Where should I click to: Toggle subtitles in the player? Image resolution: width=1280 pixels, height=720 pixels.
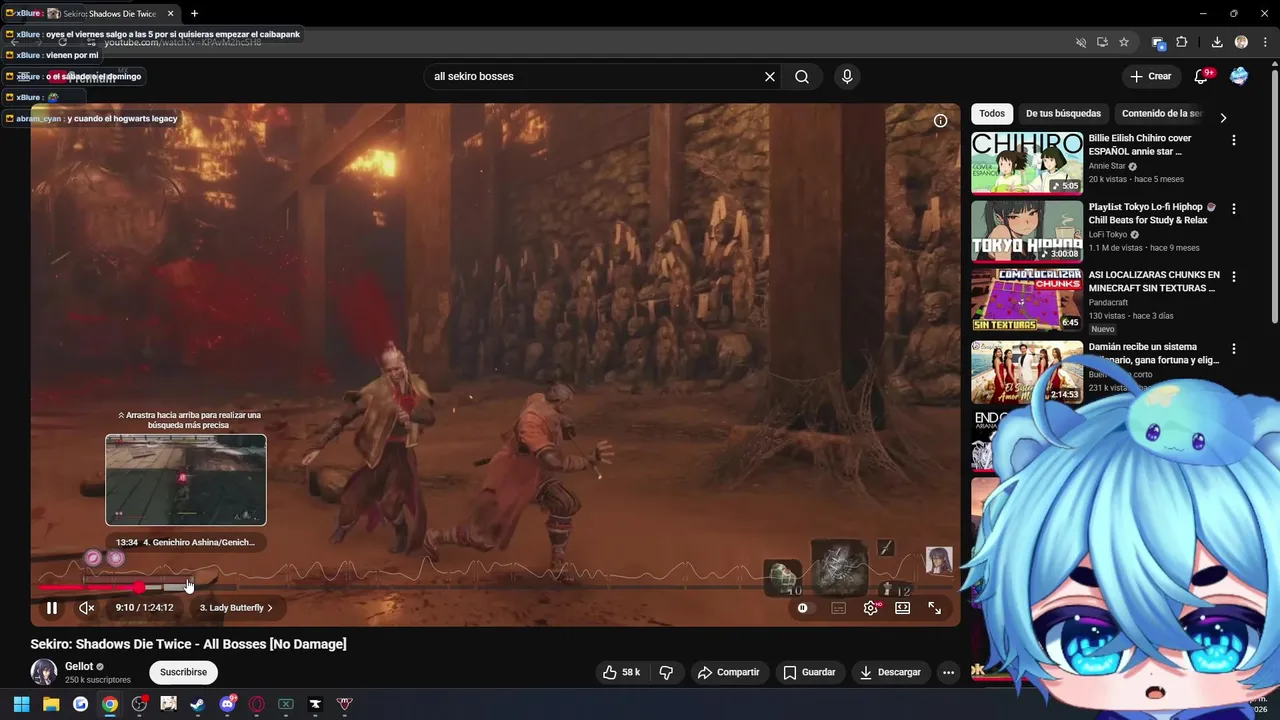(x=838, y=607)
